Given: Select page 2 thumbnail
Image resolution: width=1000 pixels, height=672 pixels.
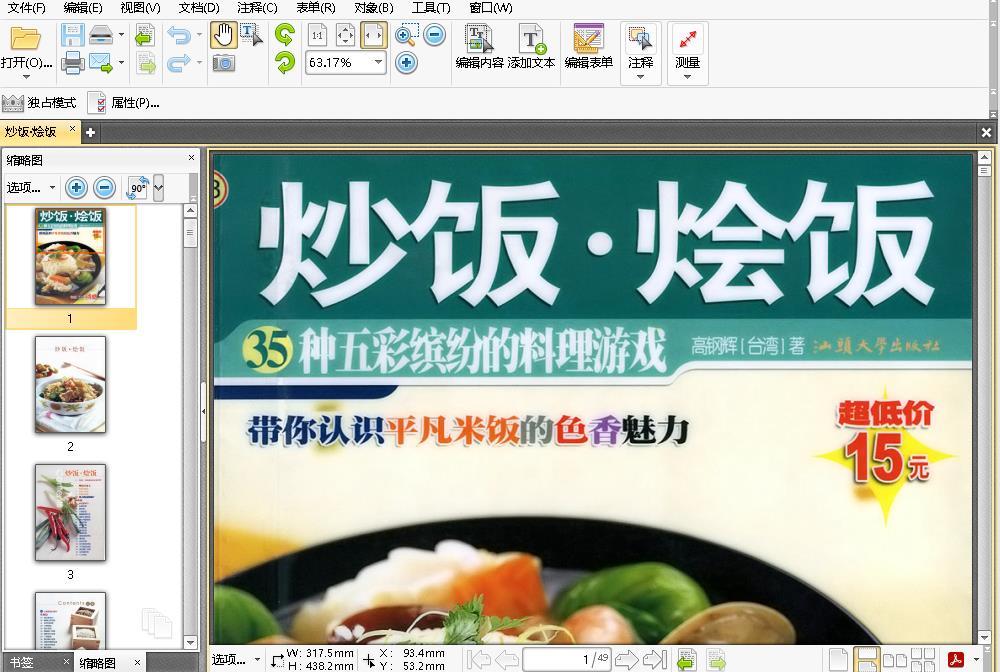Looking at the screenshot, I should click(70, 384).
